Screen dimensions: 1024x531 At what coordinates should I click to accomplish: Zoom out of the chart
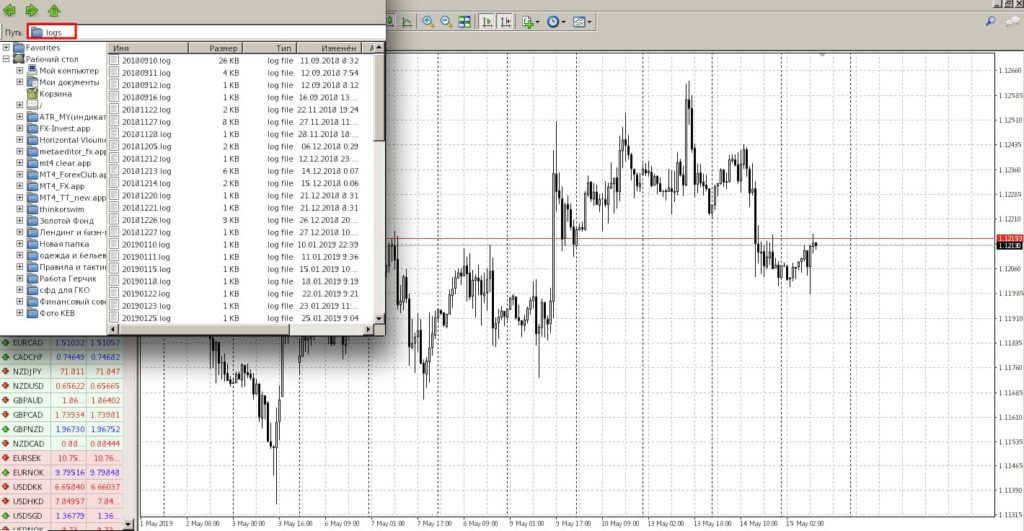tap(446, 21)
